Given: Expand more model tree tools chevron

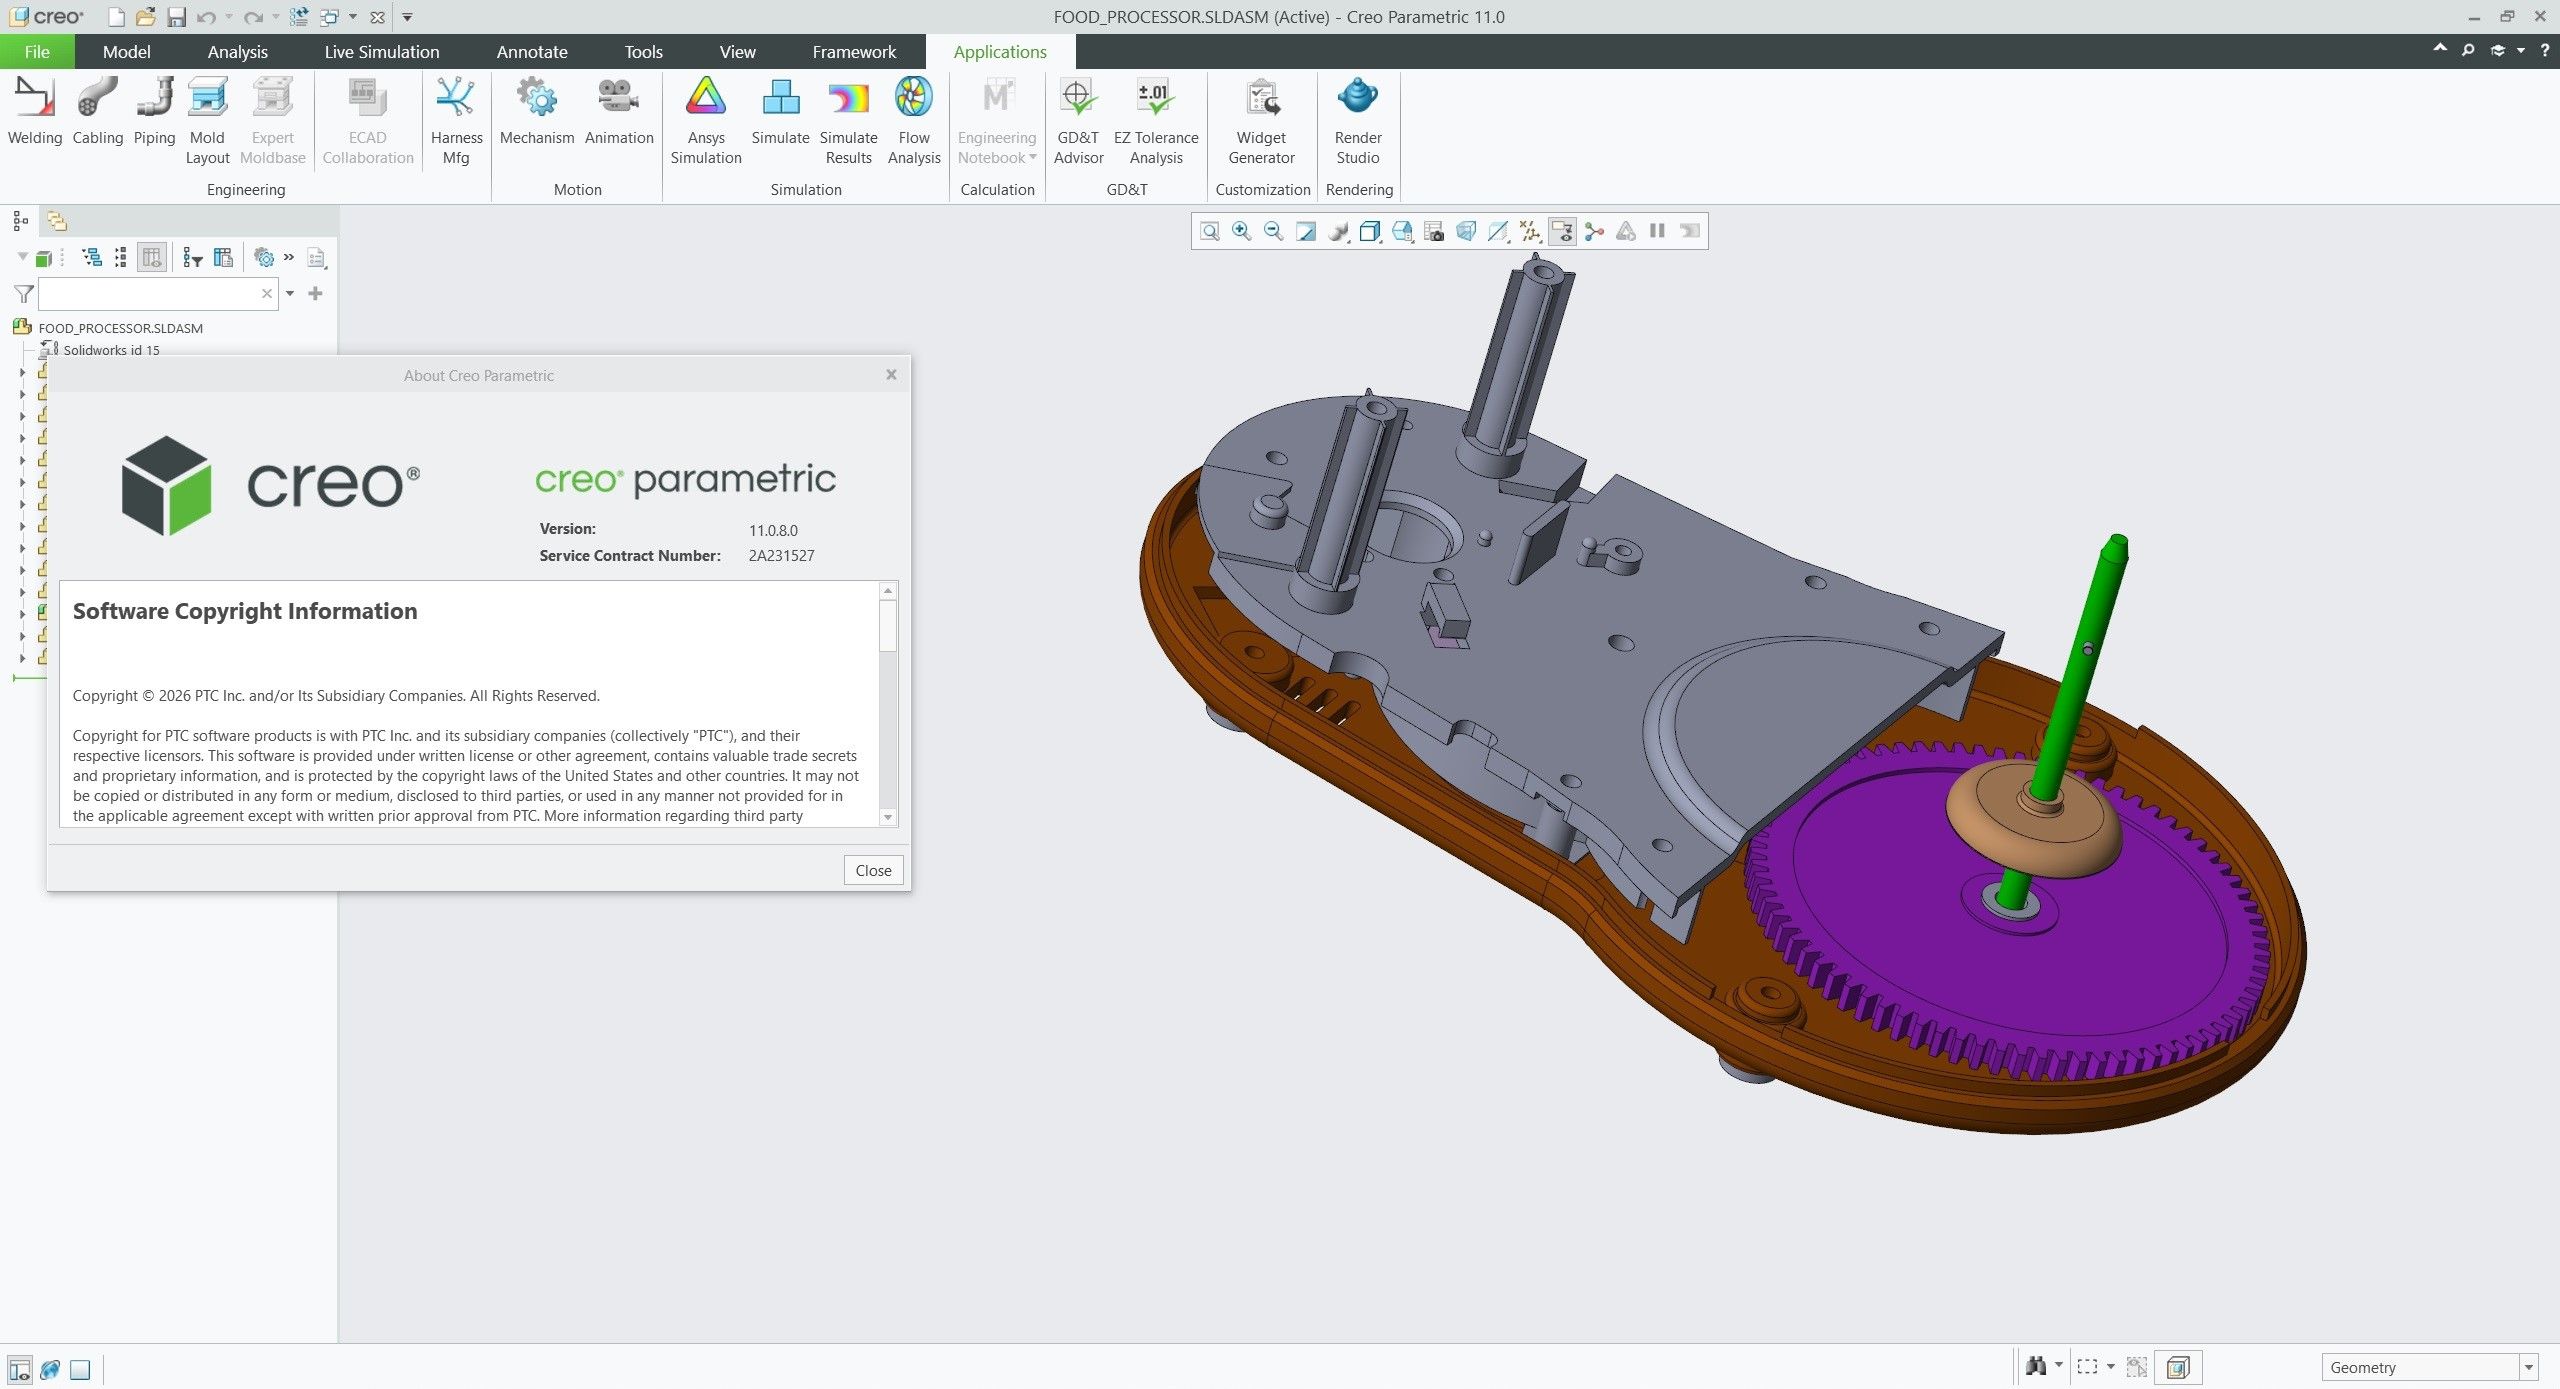Looking at the screenshot, I should tap(289, 258).
